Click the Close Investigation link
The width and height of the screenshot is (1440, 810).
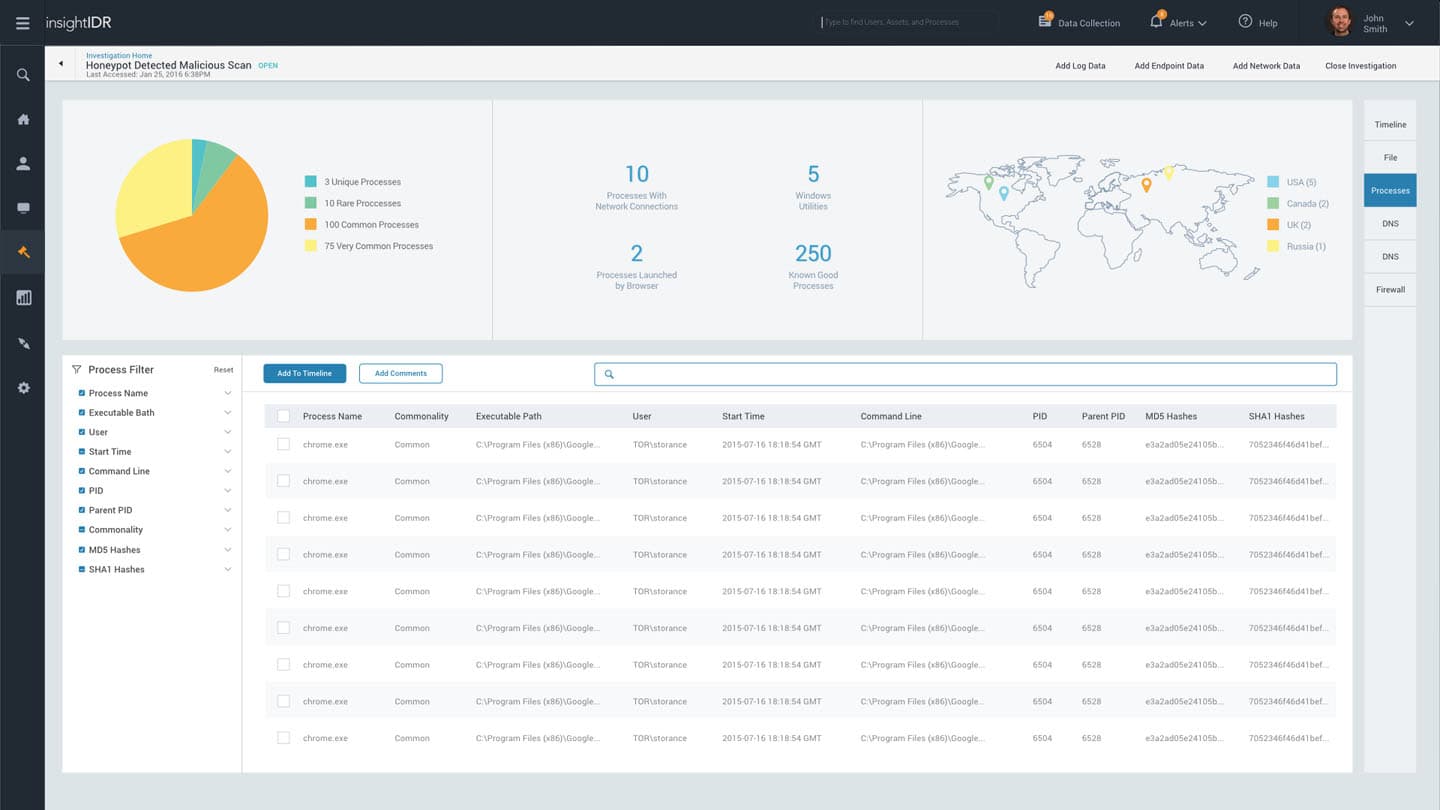point(1360,66)
